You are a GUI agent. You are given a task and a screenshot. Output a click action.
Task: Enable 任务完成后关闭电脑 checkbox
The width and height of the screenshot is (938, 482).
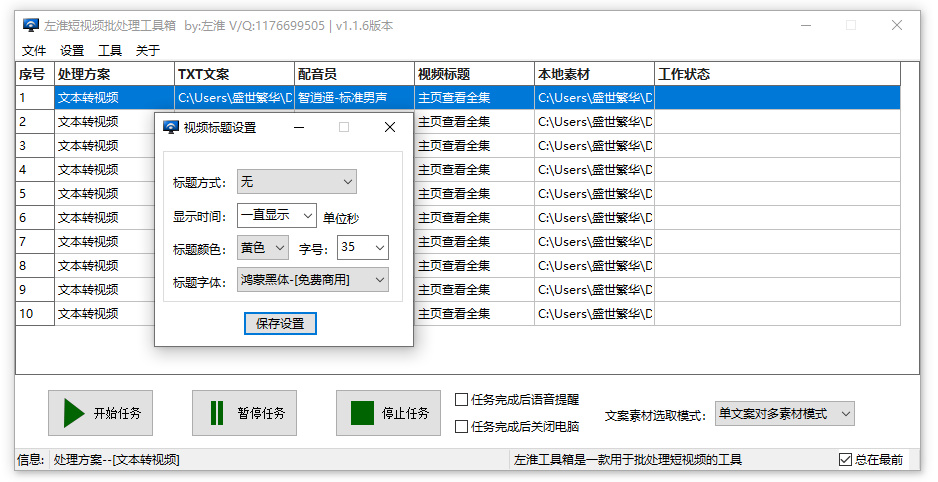[x=461, y=426]
